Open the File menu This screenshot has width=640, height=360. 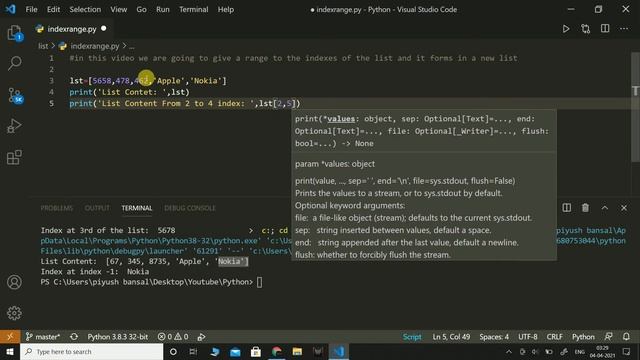click(x=31, y=9)
